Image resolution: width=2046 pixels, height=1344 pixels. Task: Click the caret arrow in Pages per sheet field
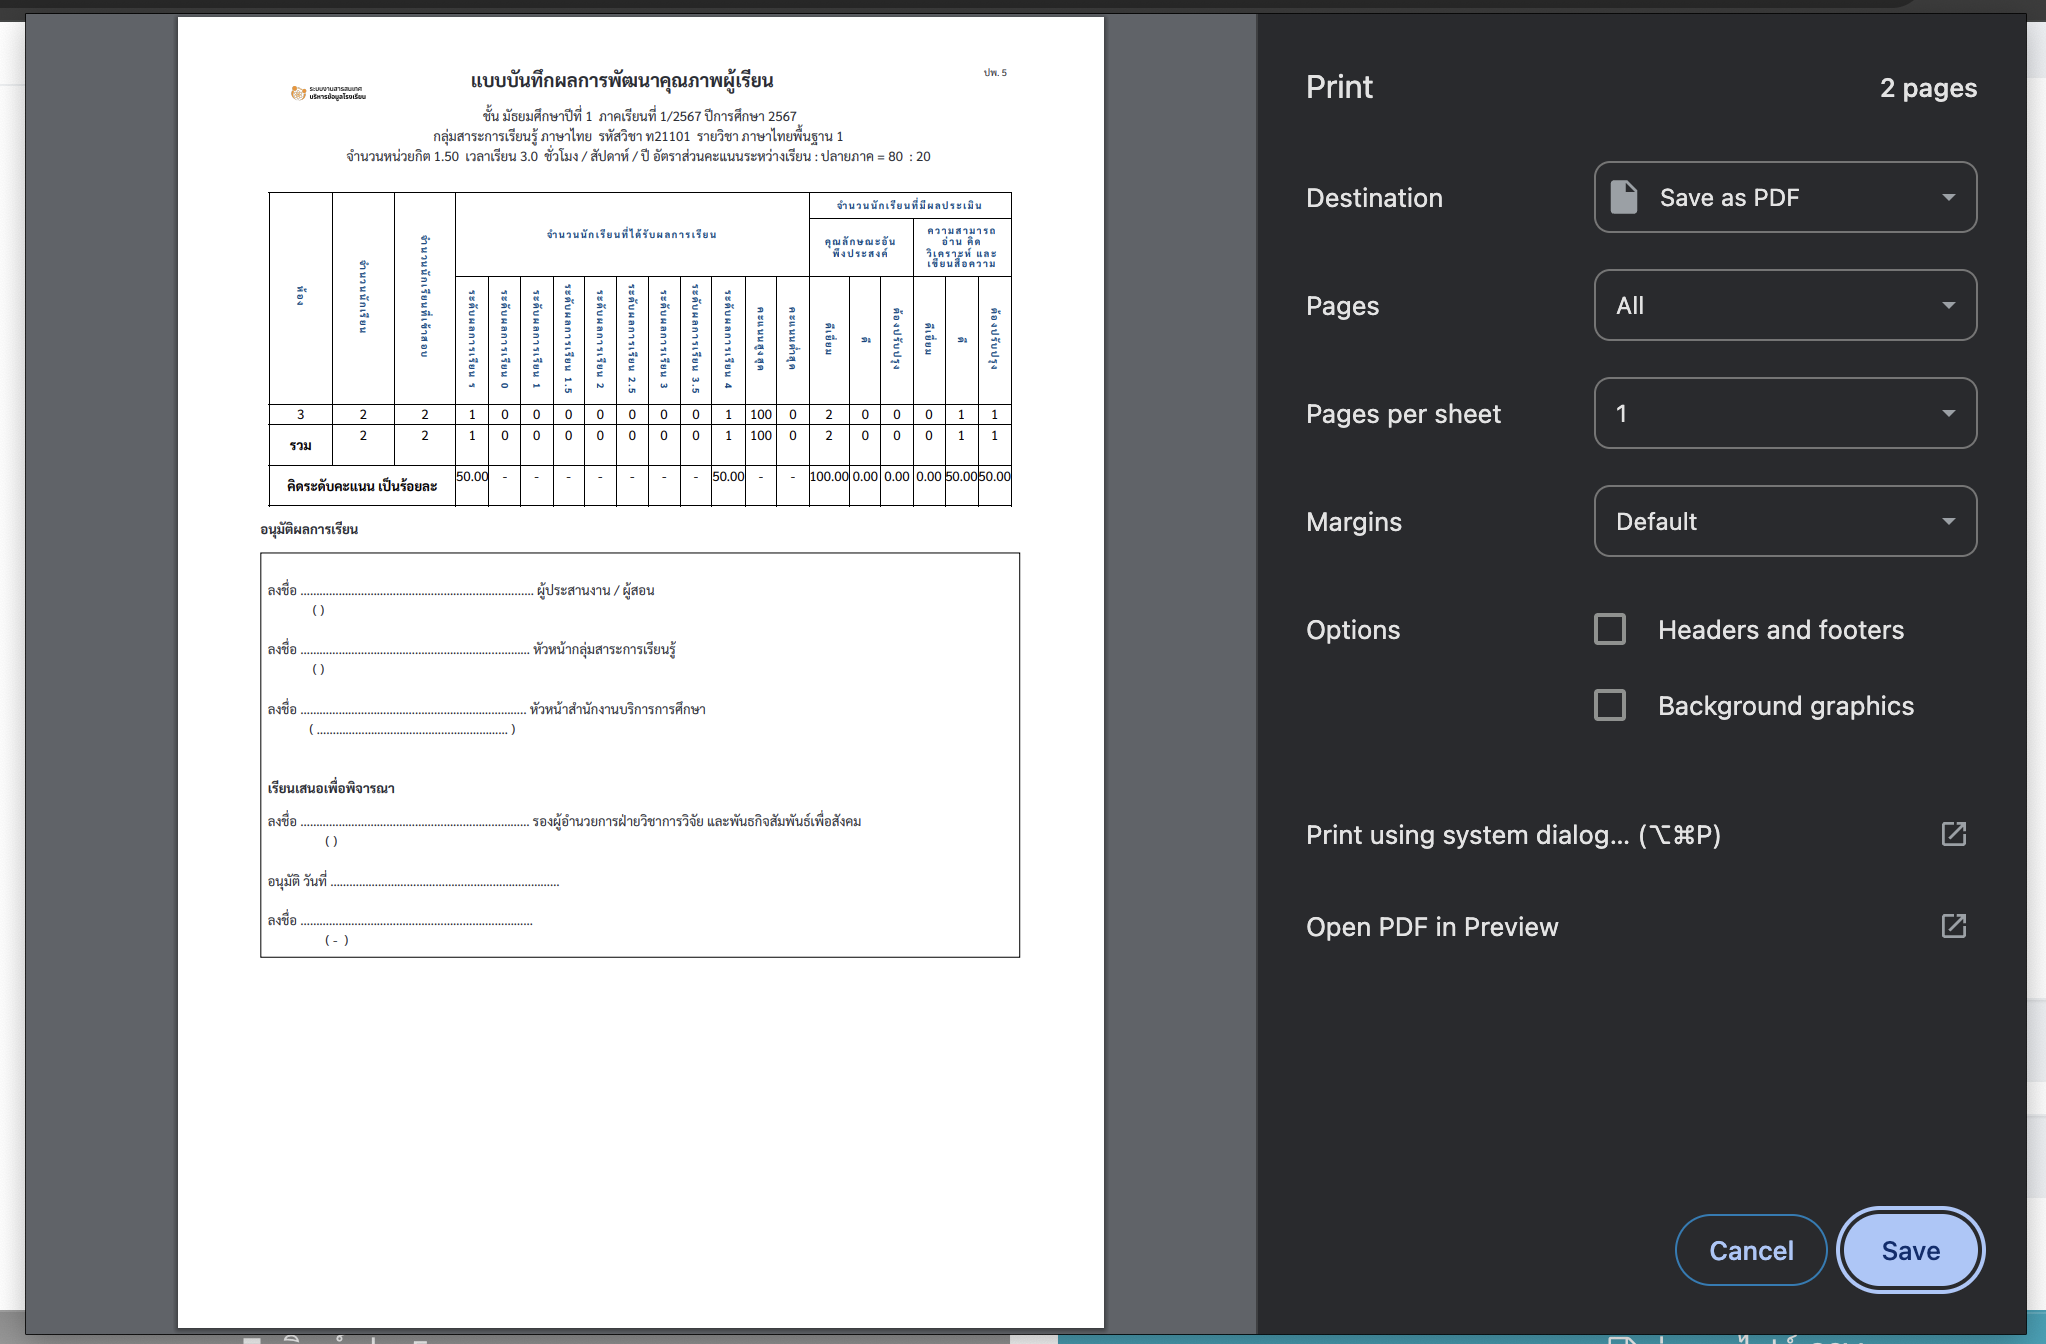(1948, 413)
